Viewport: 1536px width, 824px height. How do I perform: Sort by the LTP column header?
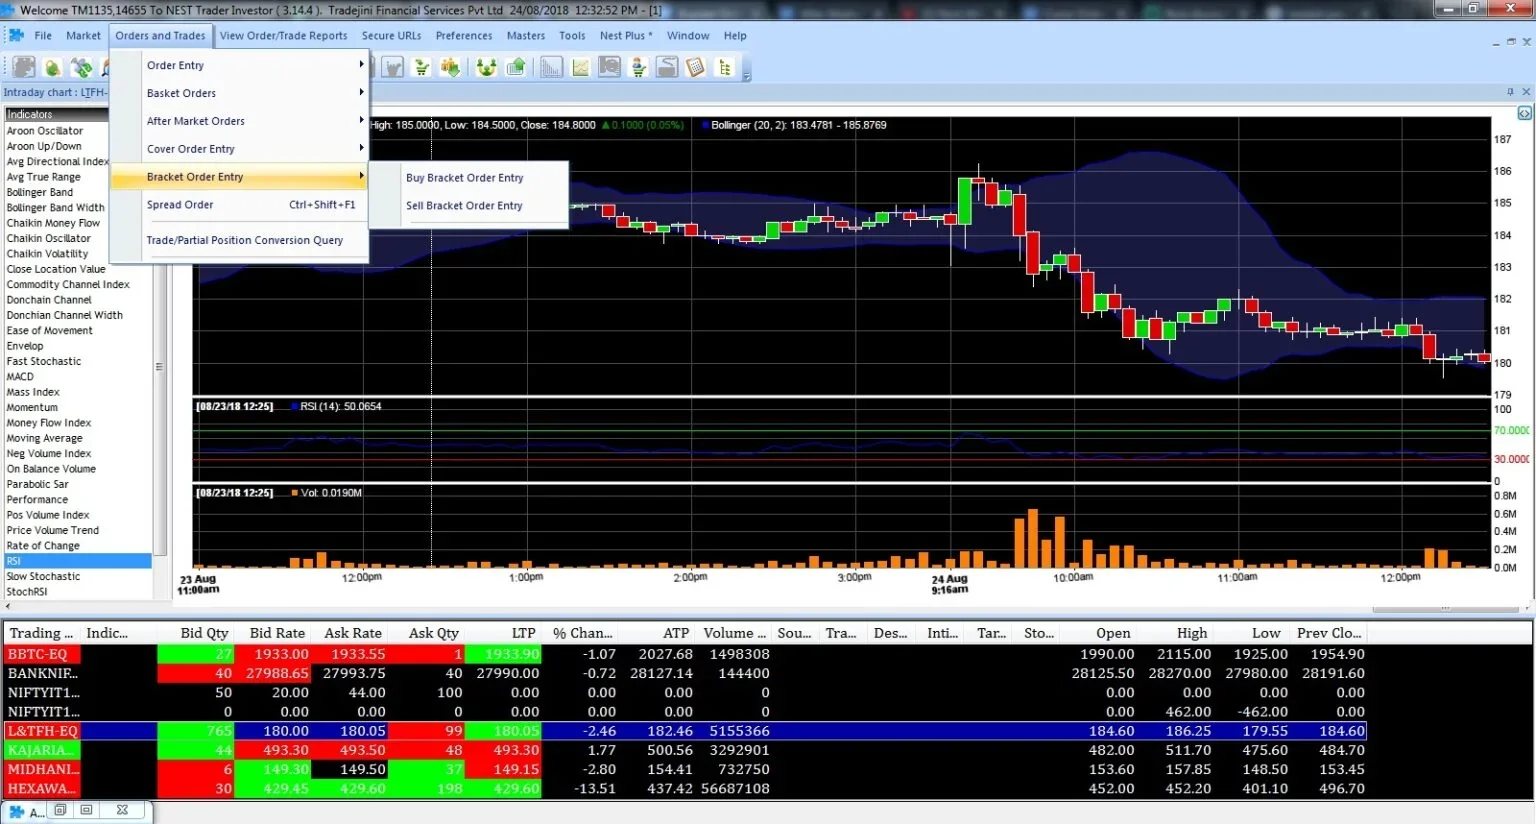(503, 633)
